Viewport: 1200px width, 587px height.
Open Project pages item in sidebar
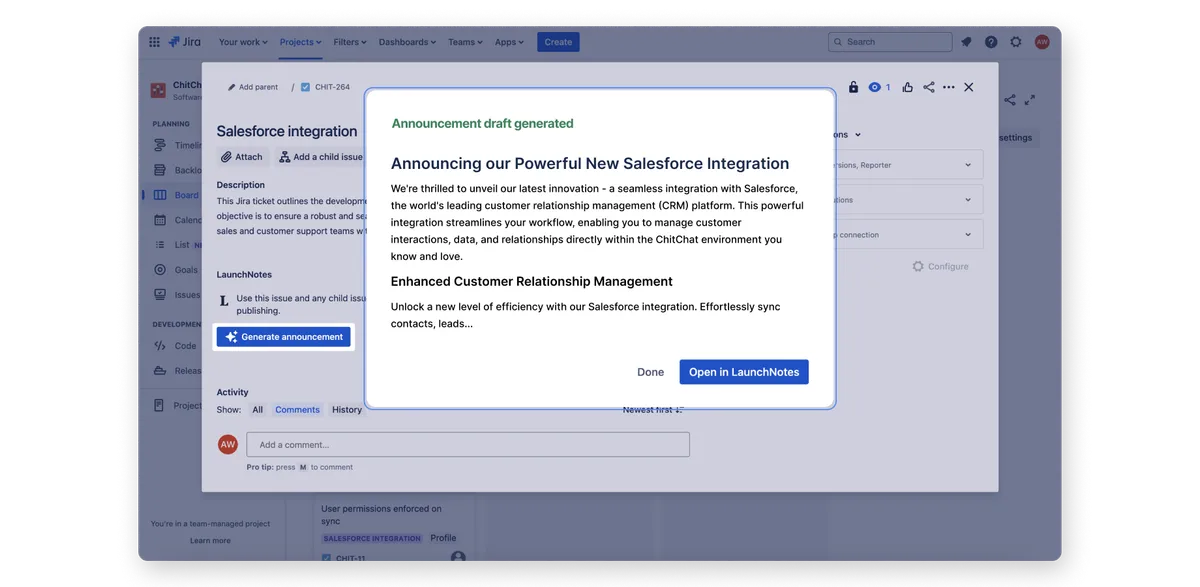tap(178, 406)
